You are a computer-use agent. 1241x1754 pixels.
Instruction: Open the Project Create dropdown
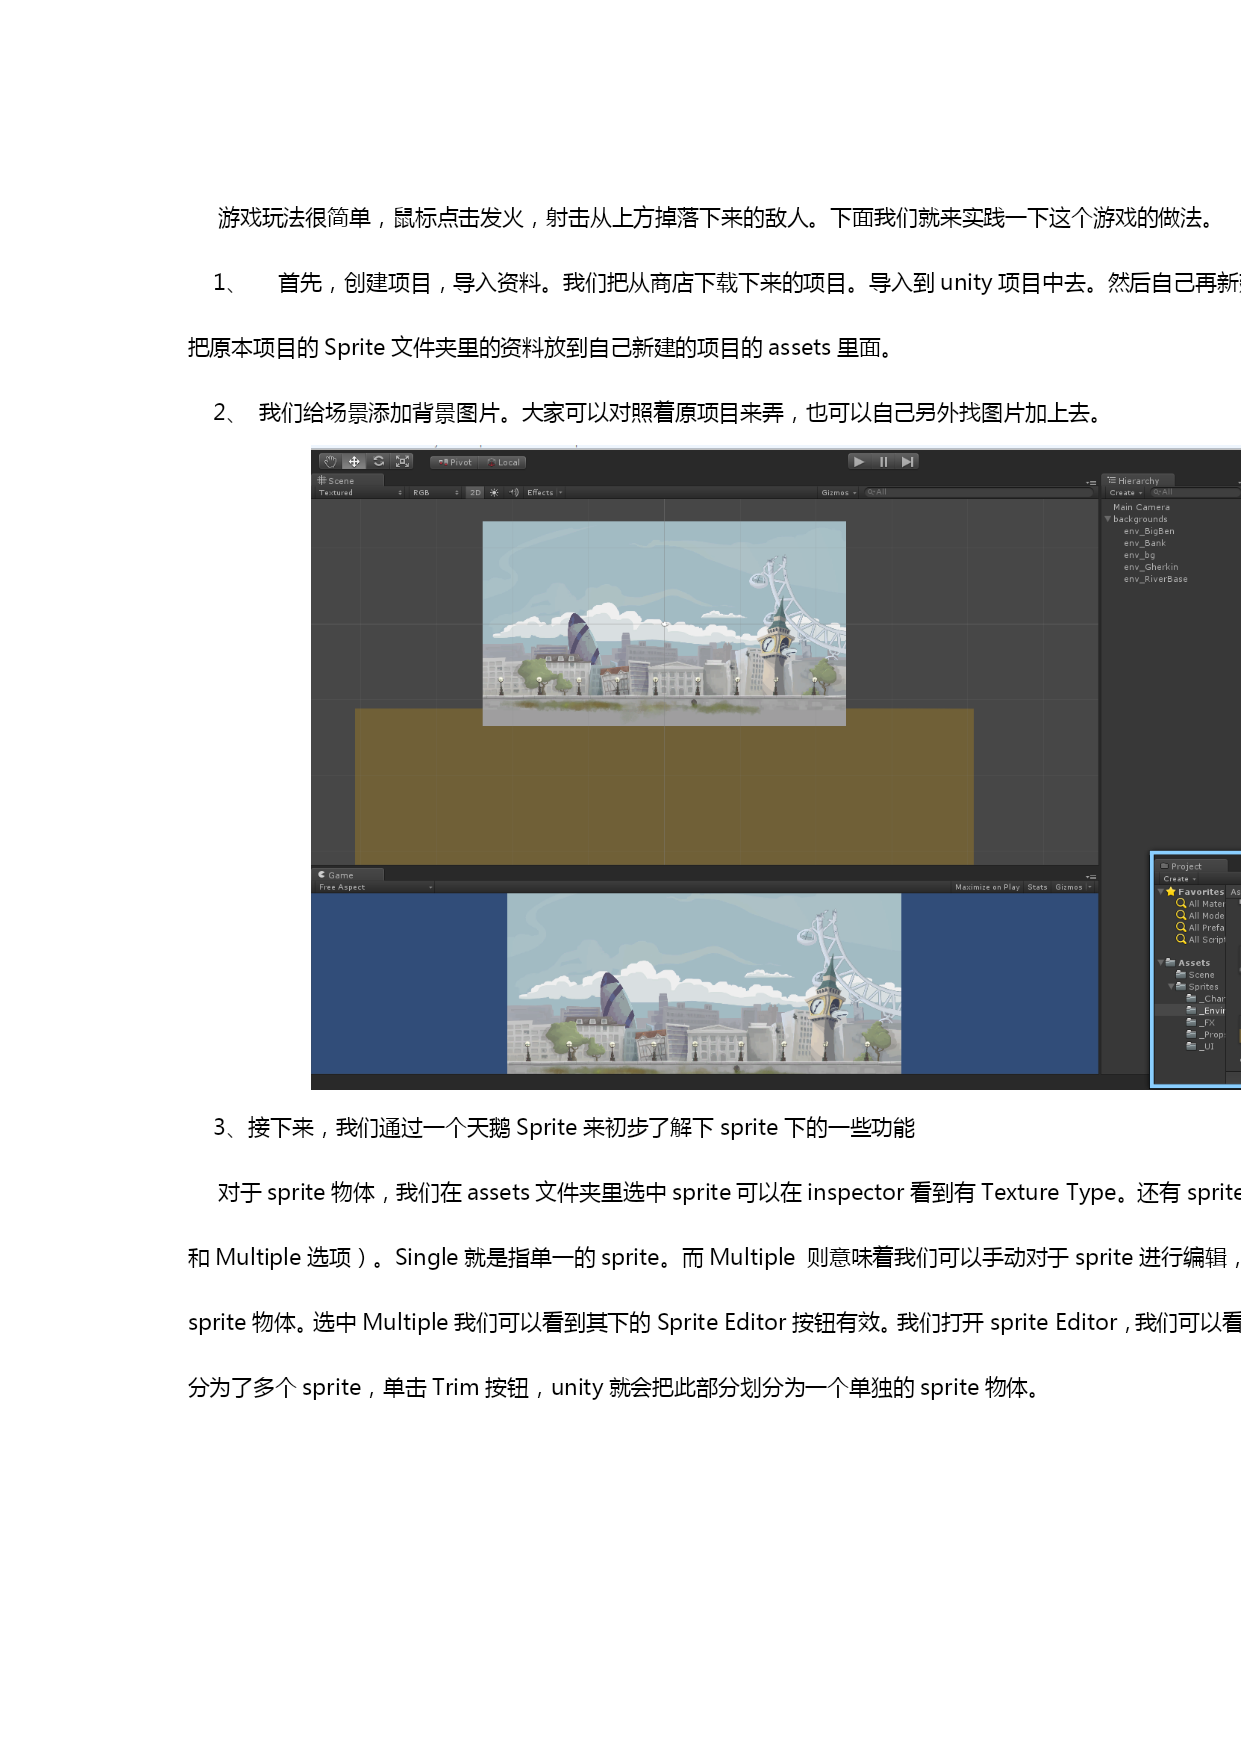click(x=1179, y=879)
